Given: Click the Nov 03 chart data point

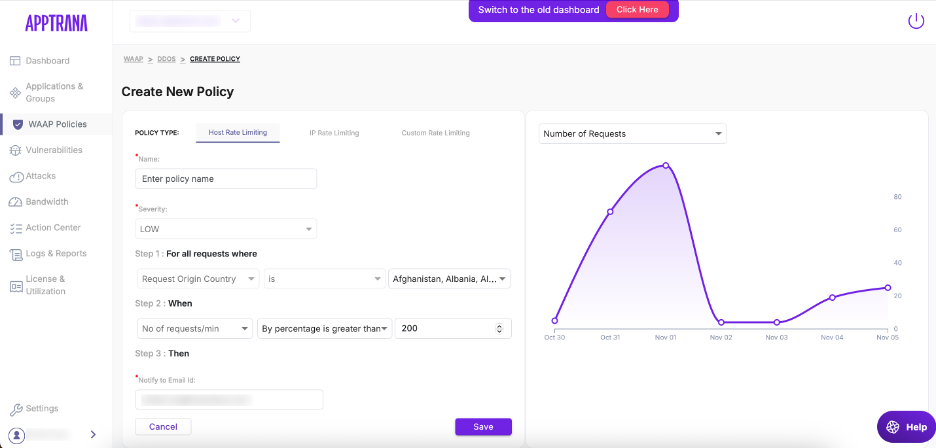Looking at the screenshot, I should pos(777,322).
